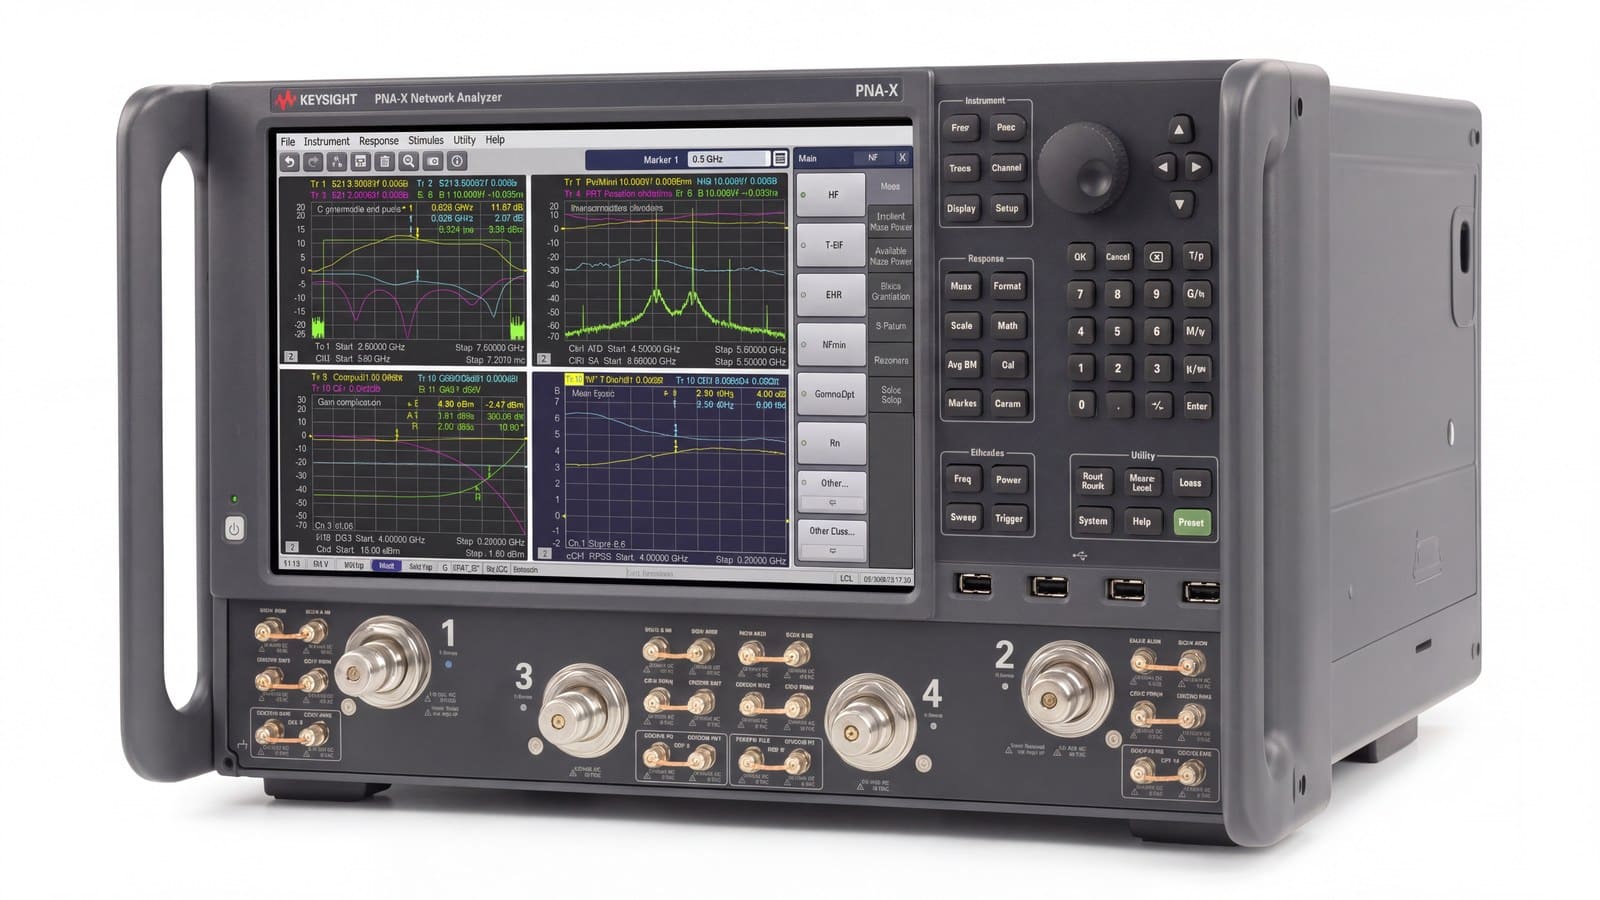Tap the G/n unit key
The height and width of the screenshot is (900, 1600).
pyautogui.click(x=1196, y=294)
